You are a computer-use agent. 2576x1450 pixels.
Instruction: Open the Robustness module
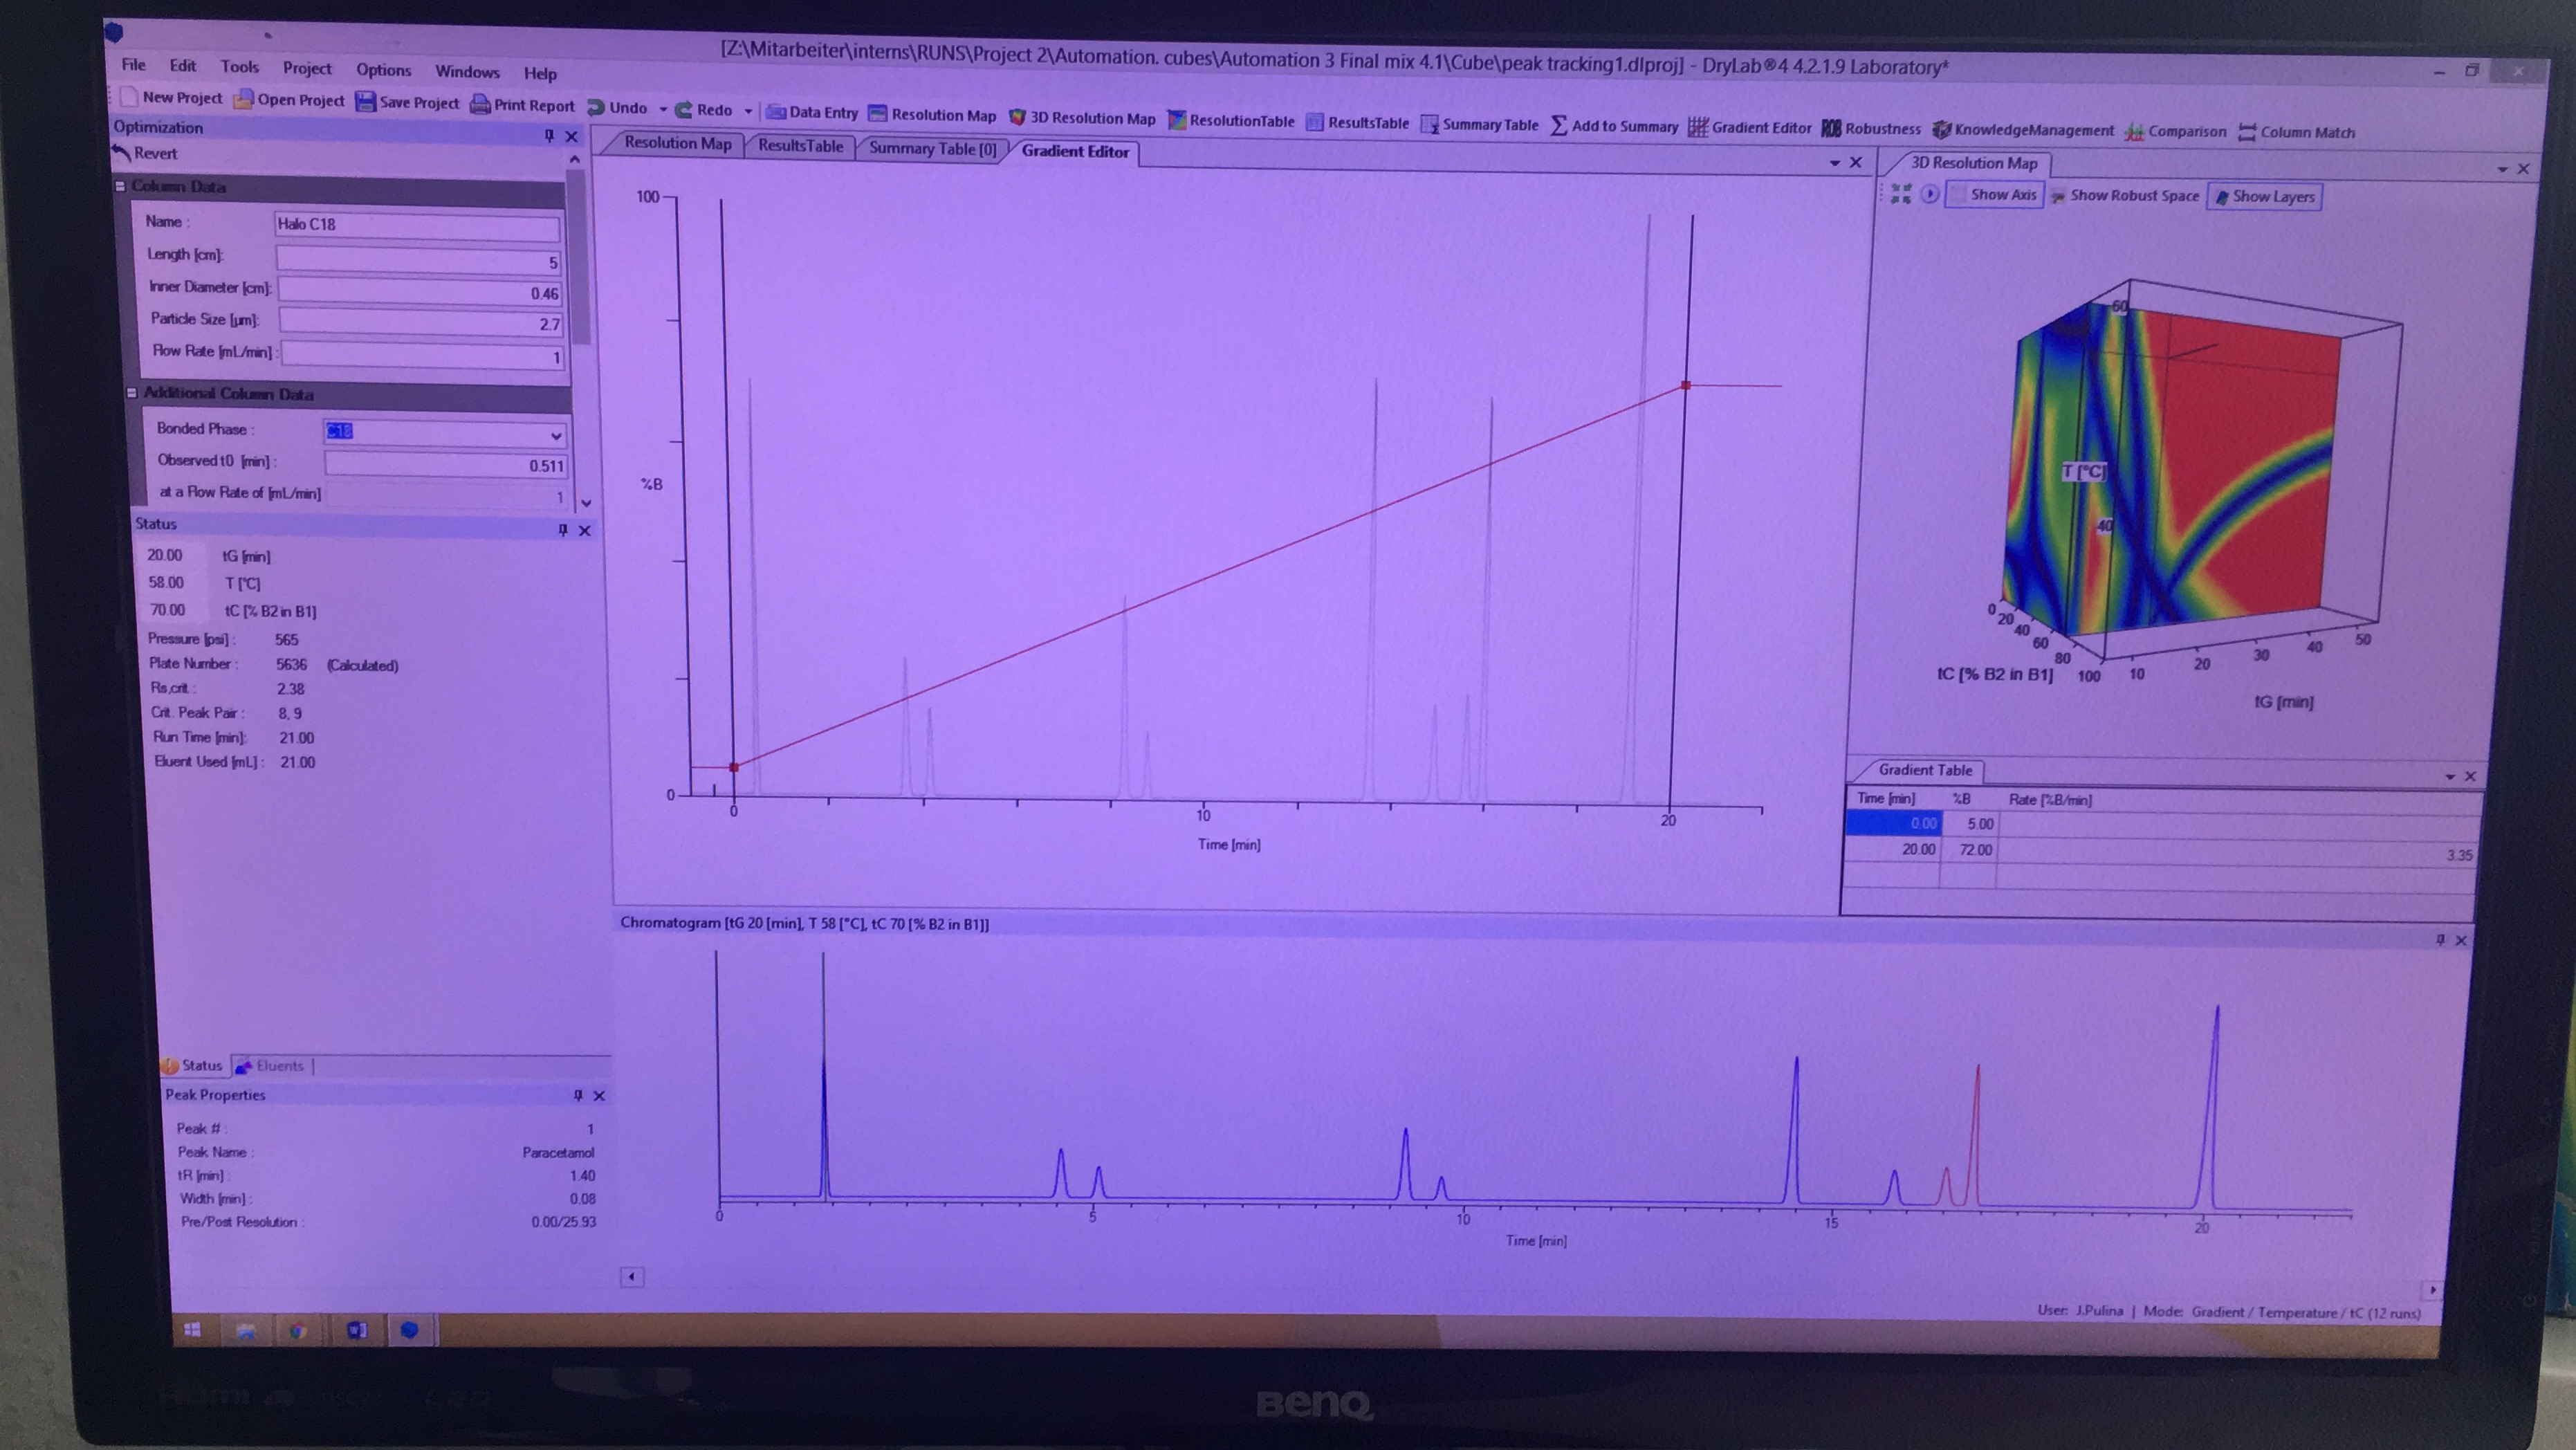[x=1871, y=128]
